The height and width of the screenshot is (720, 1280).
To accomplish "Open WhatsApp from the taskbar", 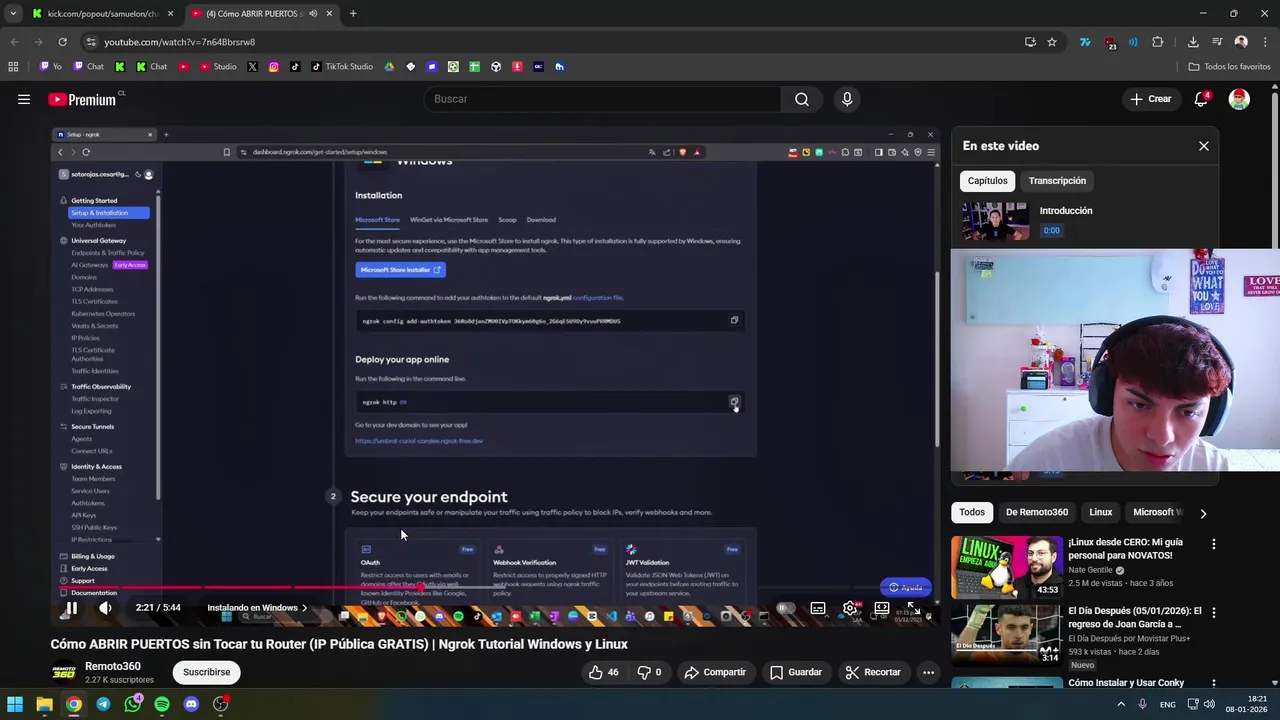I will [133, 704].
